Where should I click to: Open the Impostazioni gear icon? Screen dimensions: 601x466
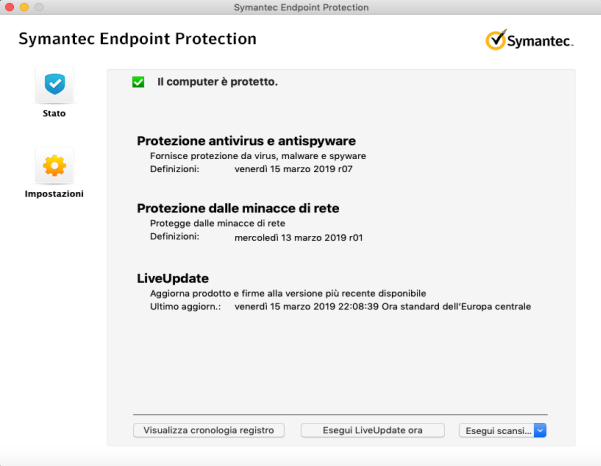click(54, 166)
